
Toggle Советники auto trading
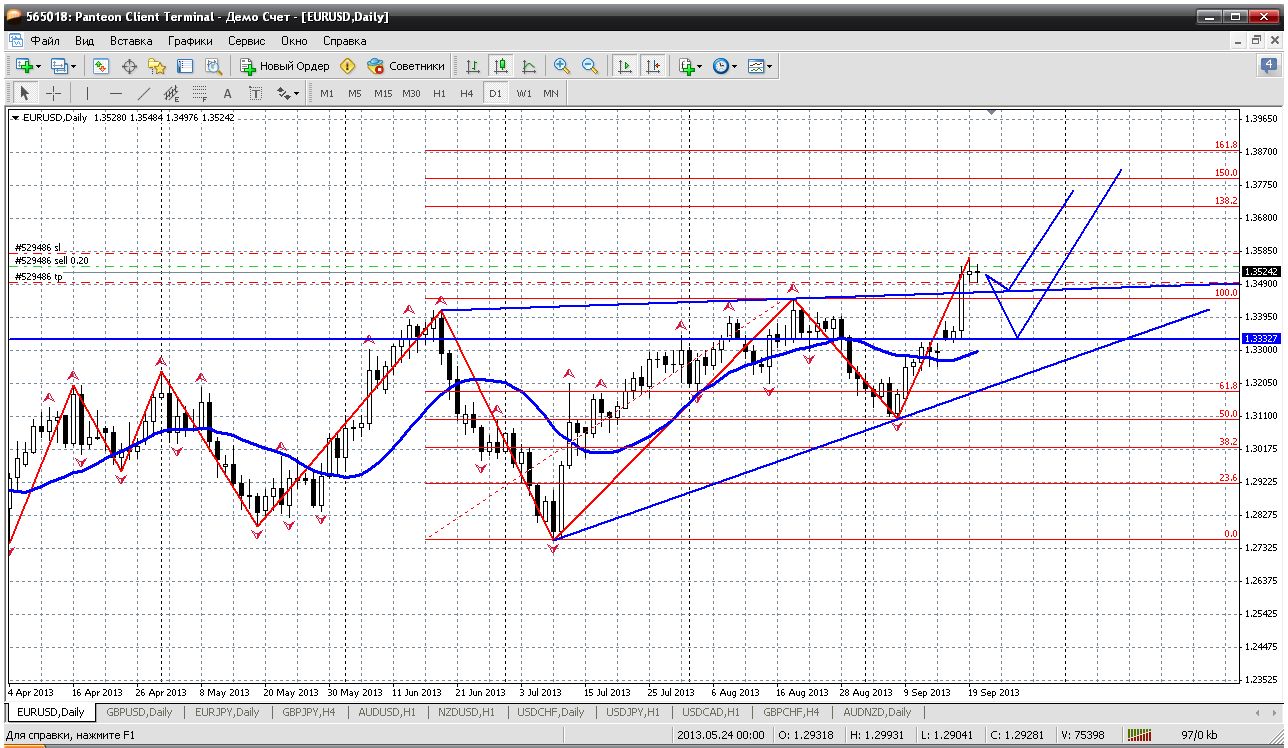pyautogui.click(x=406, y=66)
